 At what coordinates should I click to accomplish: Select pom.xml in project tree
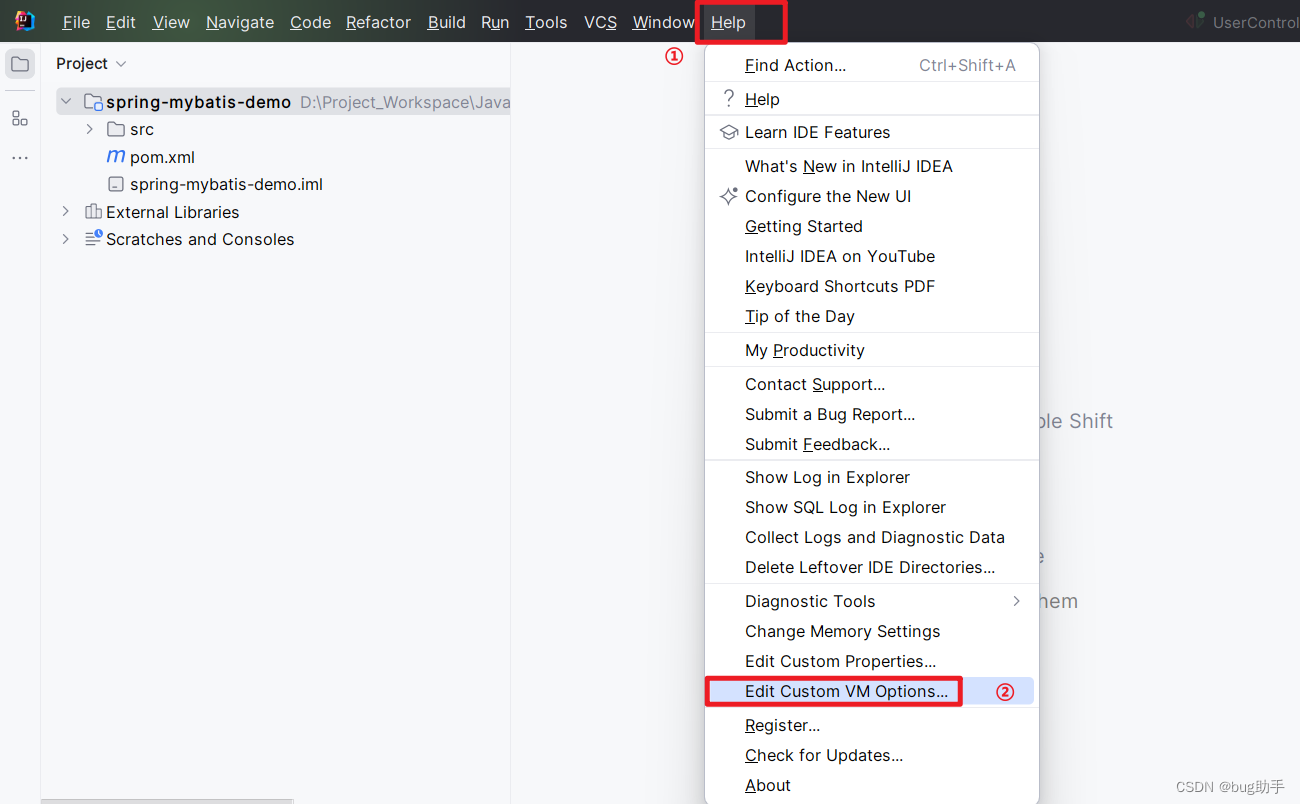(x=162, y=157)
